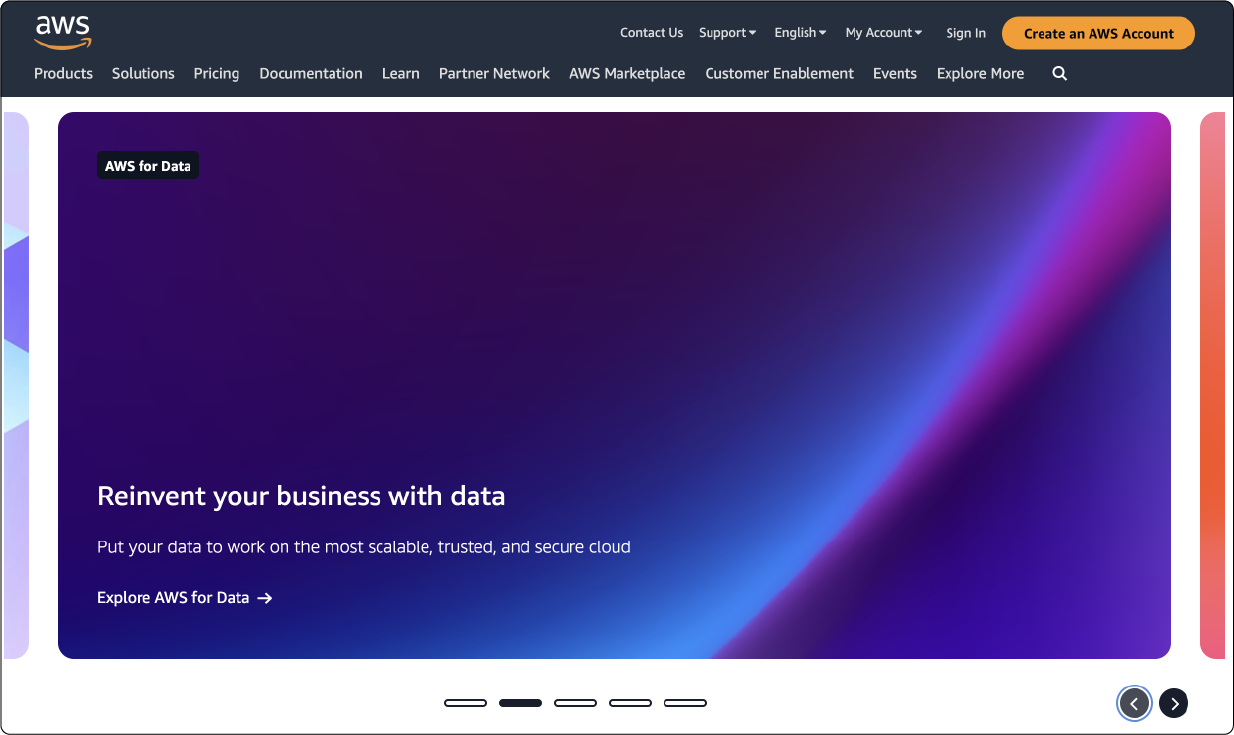The image size is (1234, 735).
Task: Open the Customer Enablement menu
Action: 780,73
